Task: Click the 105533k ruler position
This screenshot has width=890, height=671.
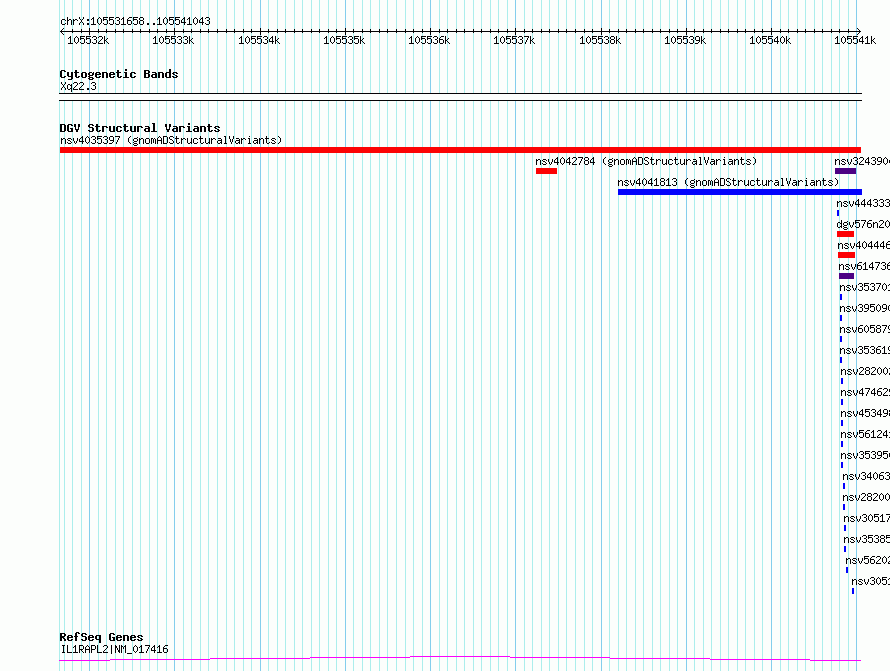Action: click(173, 40)
